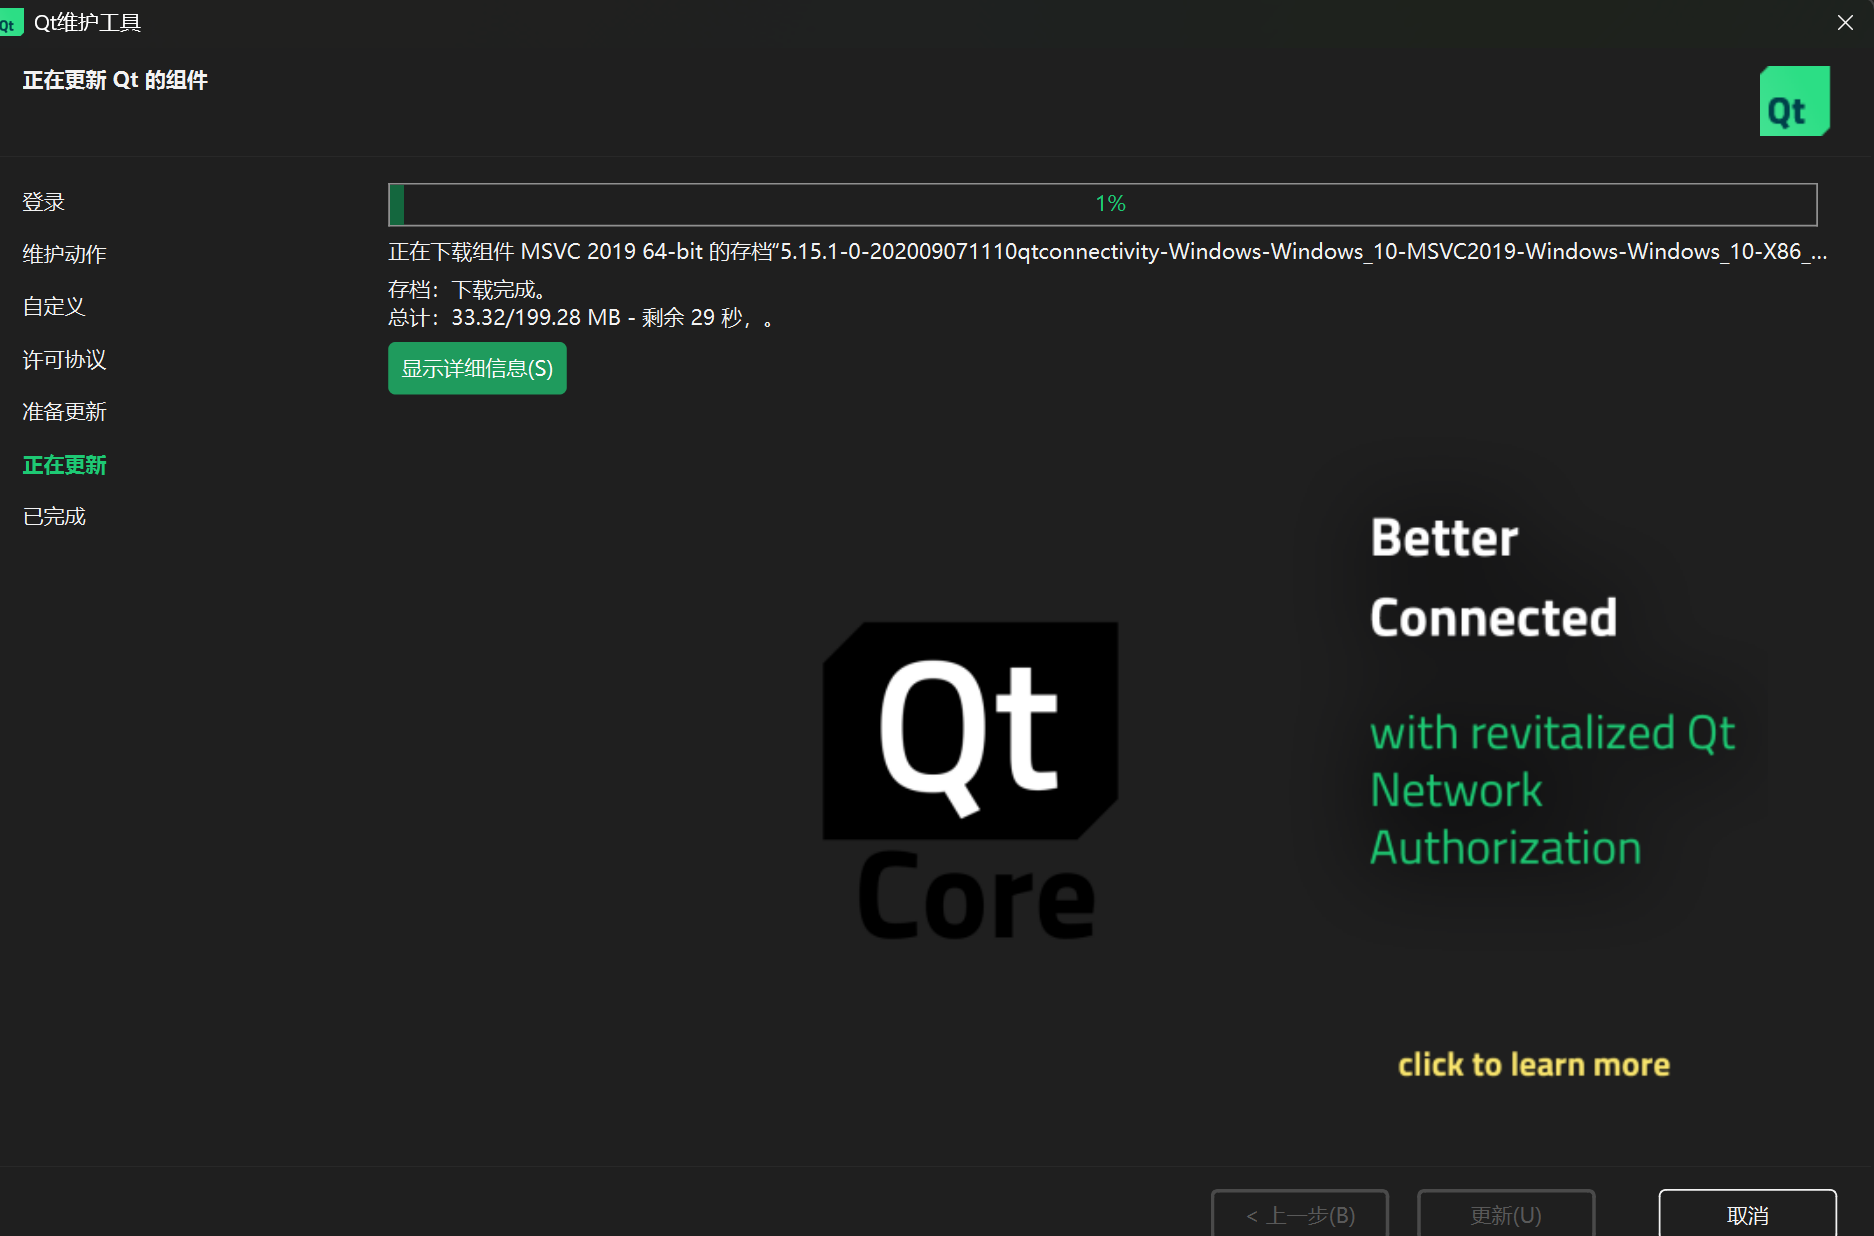Click the 总计 33.32/199.28 MB text
This screenshot has height=1236, width=1874.
(x=581, y=318)
